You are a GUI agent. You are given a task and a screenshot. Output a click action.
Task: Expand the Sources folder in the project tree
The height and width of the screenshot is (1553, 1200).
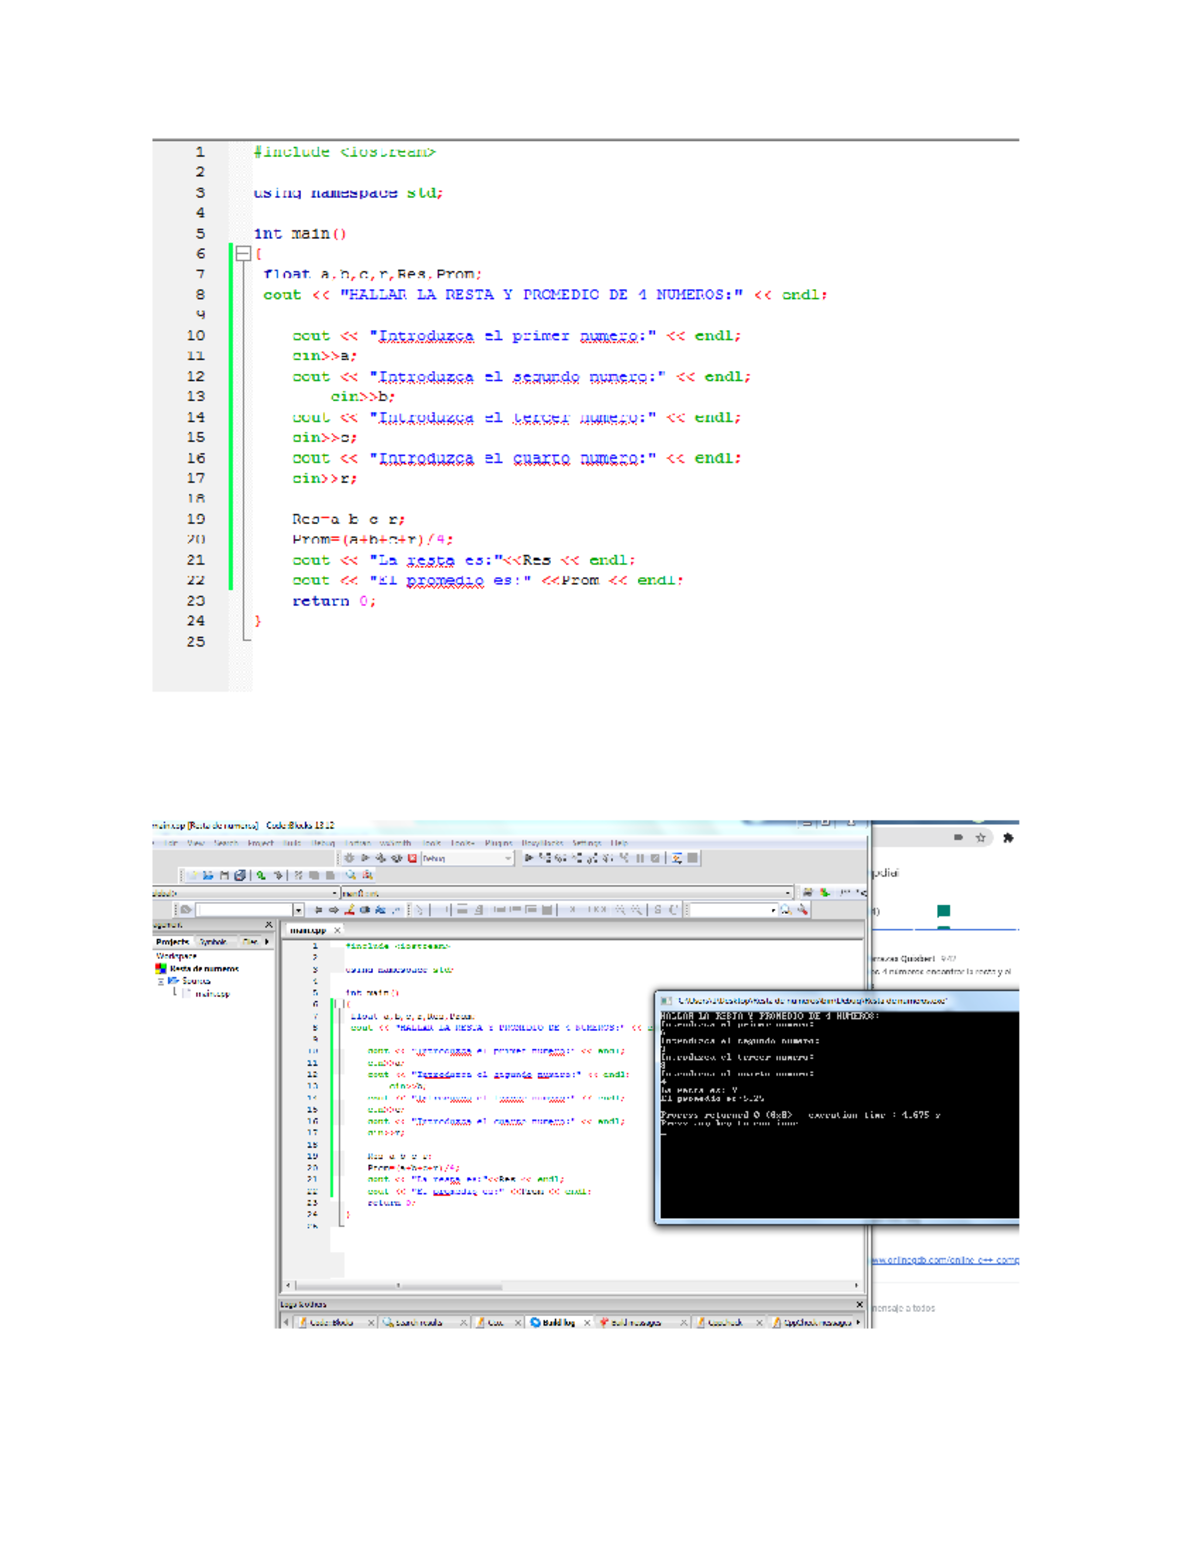(160, 981)
